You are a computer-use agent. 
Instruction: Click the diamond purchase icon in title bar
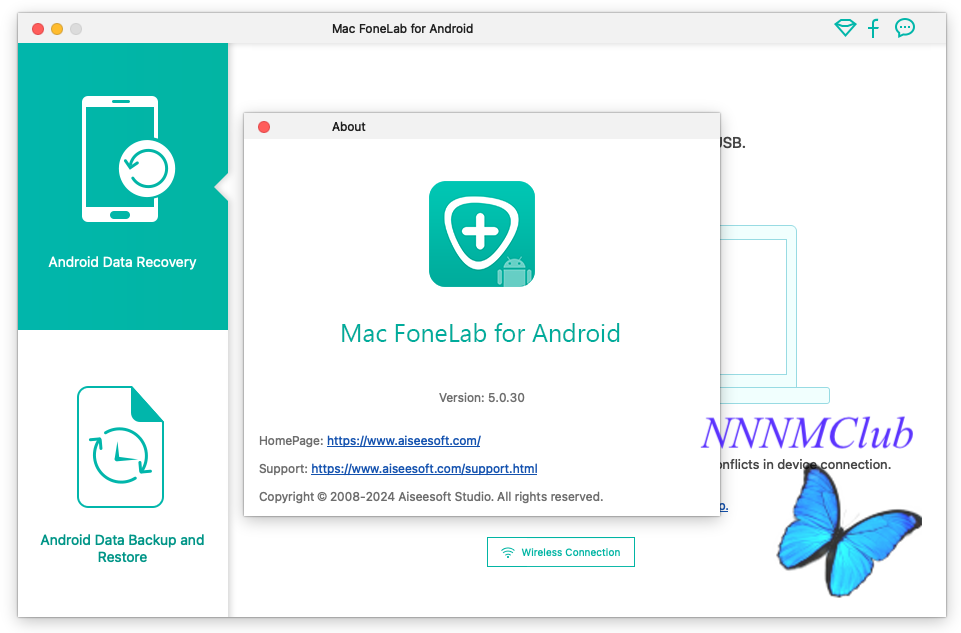(845, 28)
